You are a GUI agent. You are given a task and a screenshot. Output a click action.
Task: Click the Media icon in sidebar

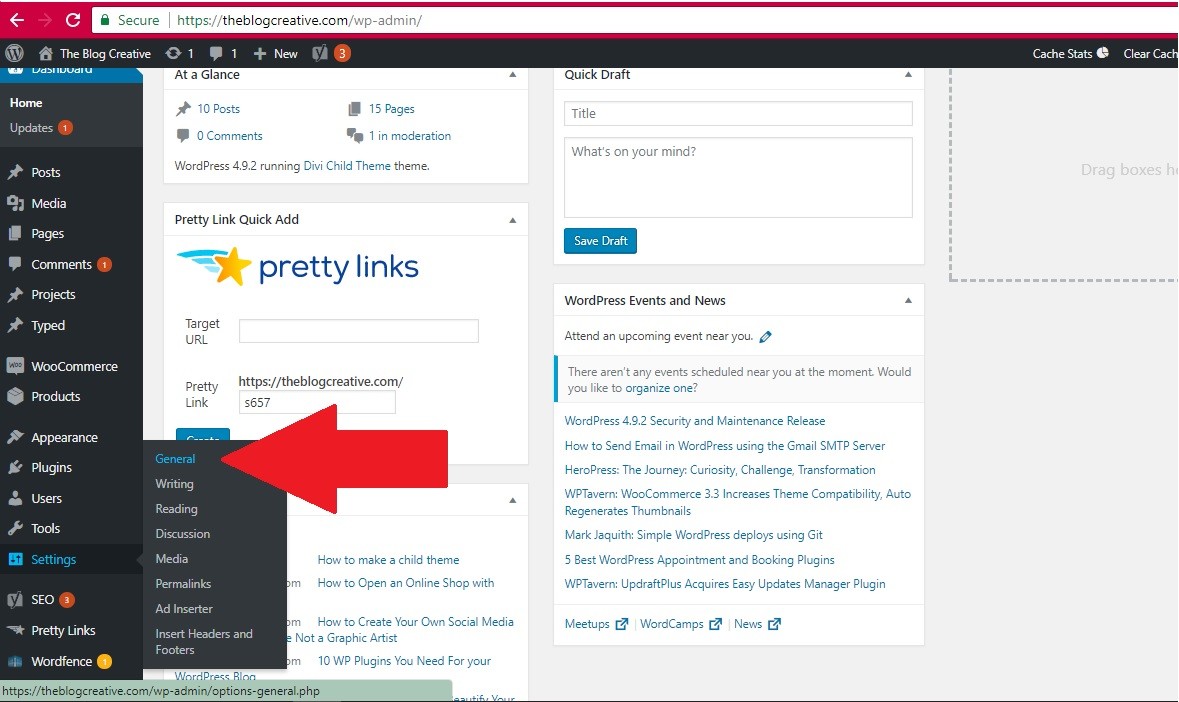[x=15, y=203]
